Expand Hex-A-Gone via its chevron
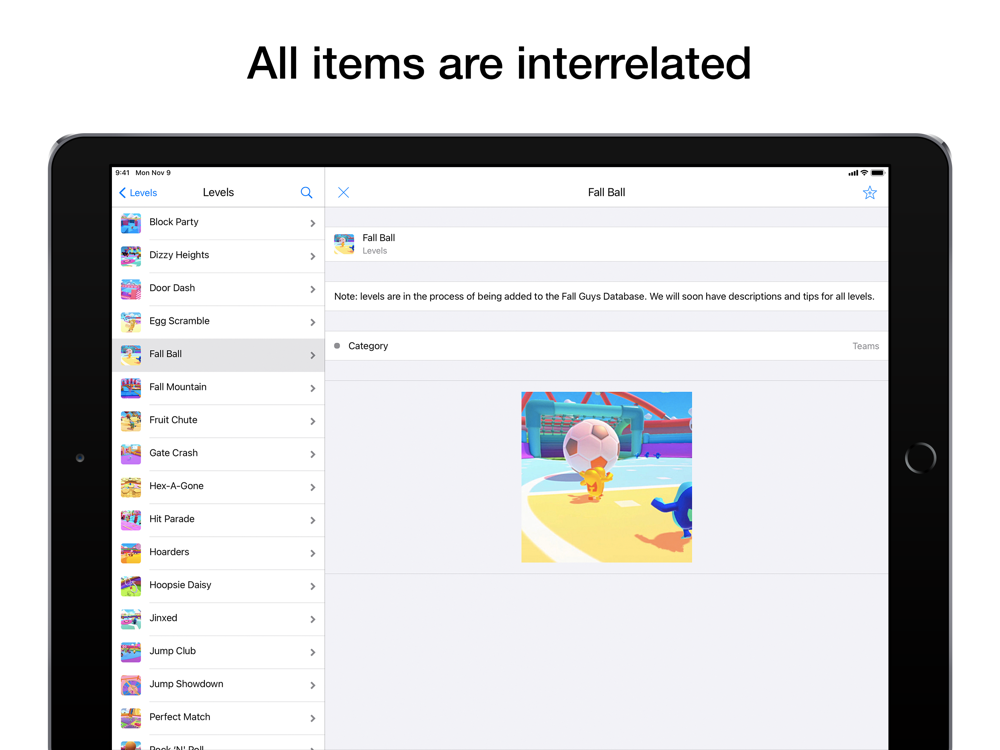1000x750 pixels. pos(312,487)
